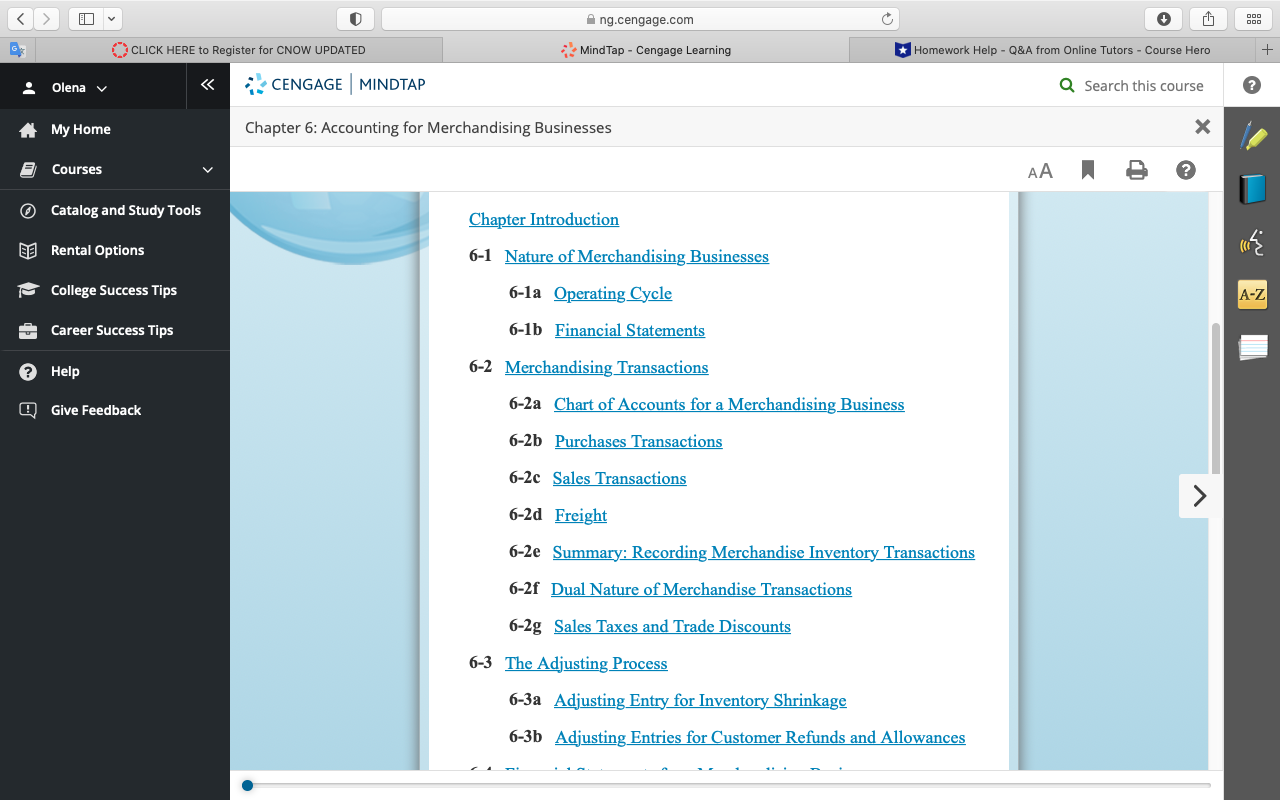Viewport: 1280px width, 800px height.
Task: Open Nature of Merchandising Businesses
Action: pyautogui.click(x=637, y=256)
